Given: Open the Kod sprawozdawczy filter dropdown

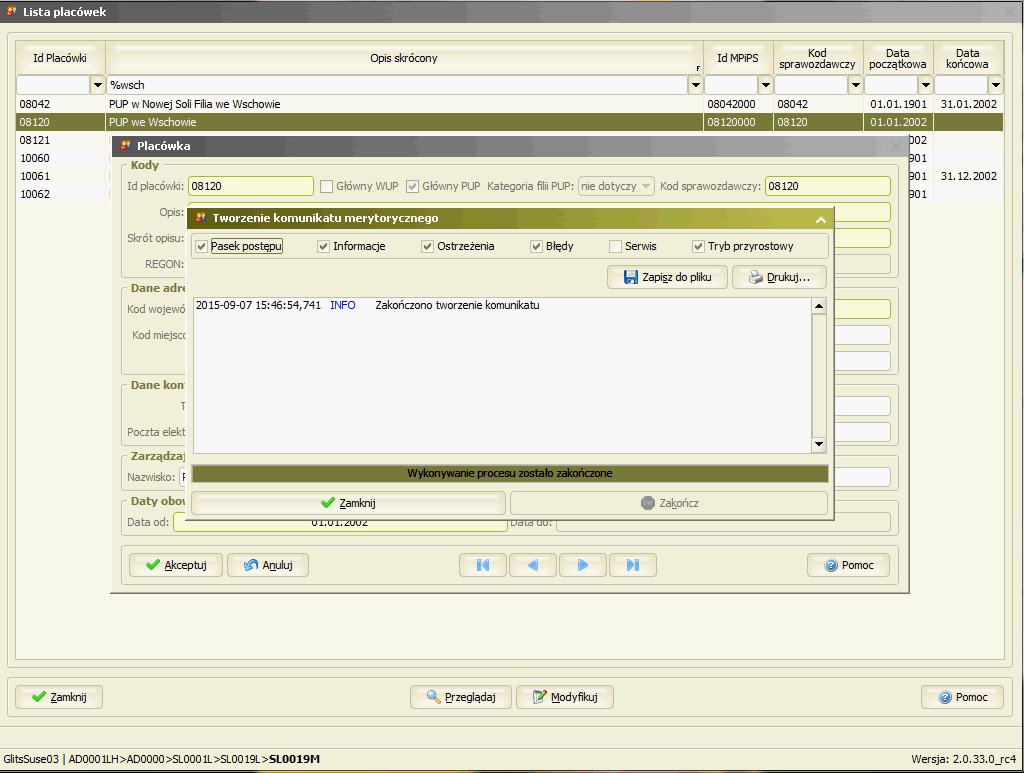Looking at the screenshot, I should pos(856,85).
